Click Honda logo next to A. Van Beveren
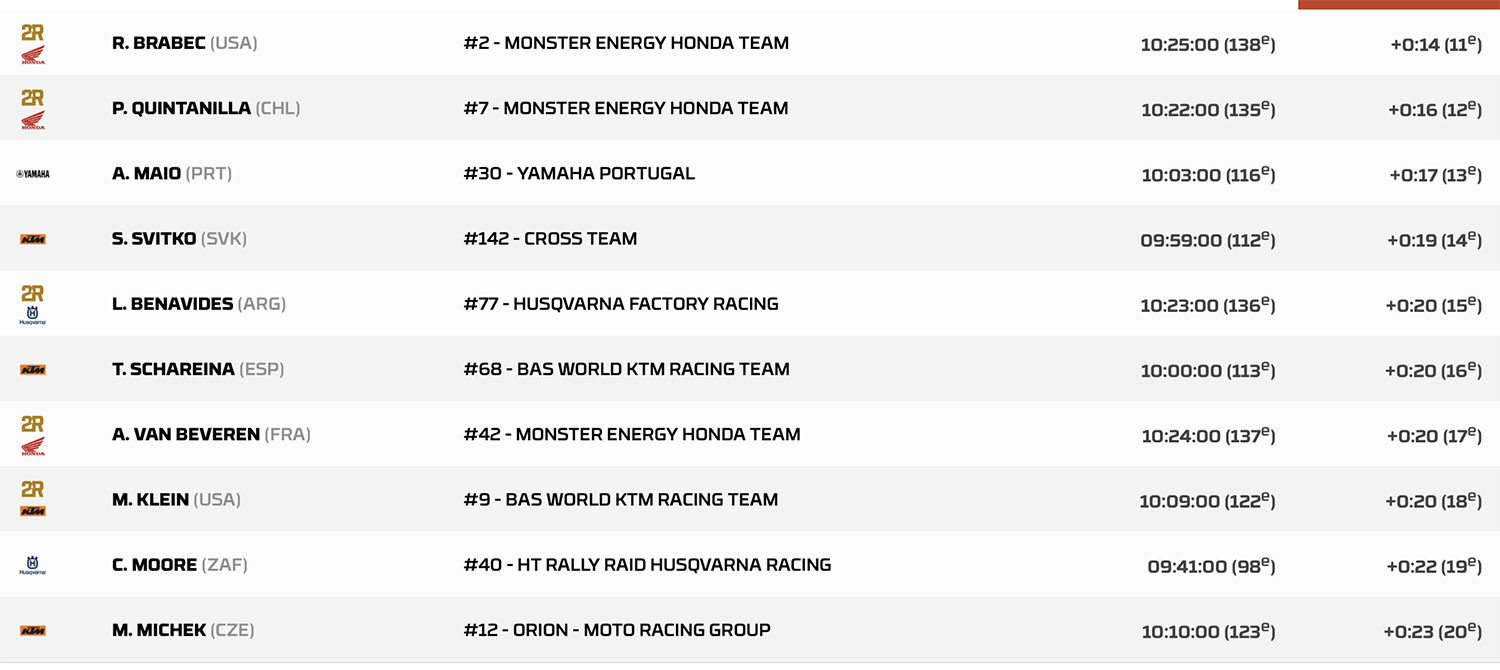The height and width of the screenshot is (670, 1500). click(33, 447)
